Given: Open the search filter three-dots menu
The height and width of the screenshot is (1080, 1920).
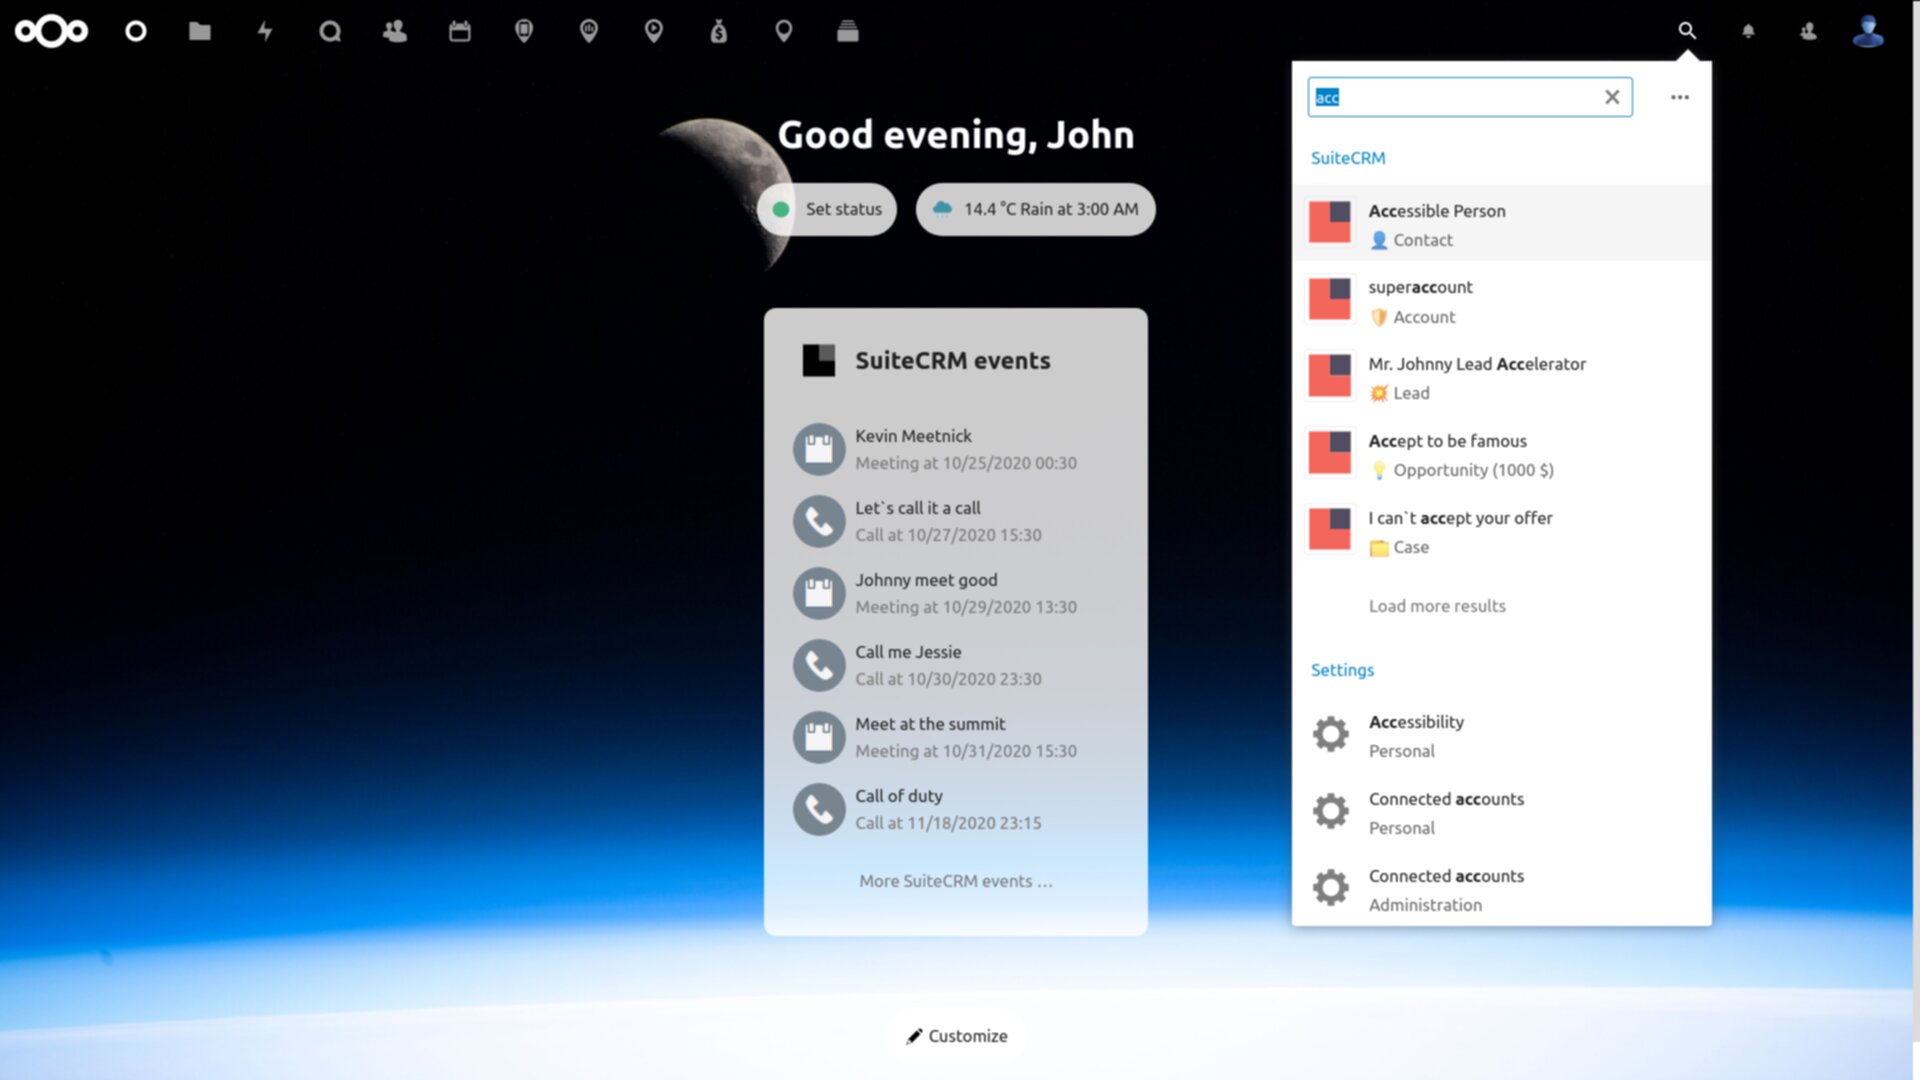Looking at the screenshot, I should tap(1680, 97).
